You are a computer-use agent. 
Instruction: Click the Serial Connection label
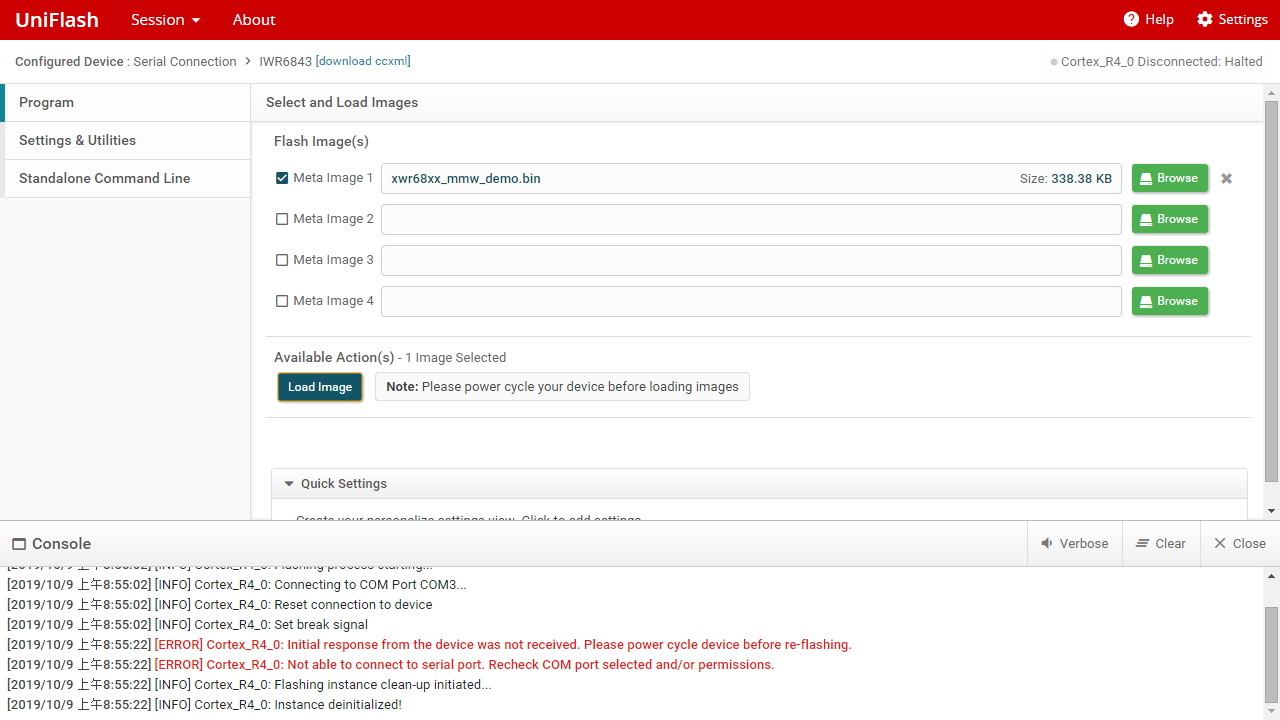click(x=185, y=61)
